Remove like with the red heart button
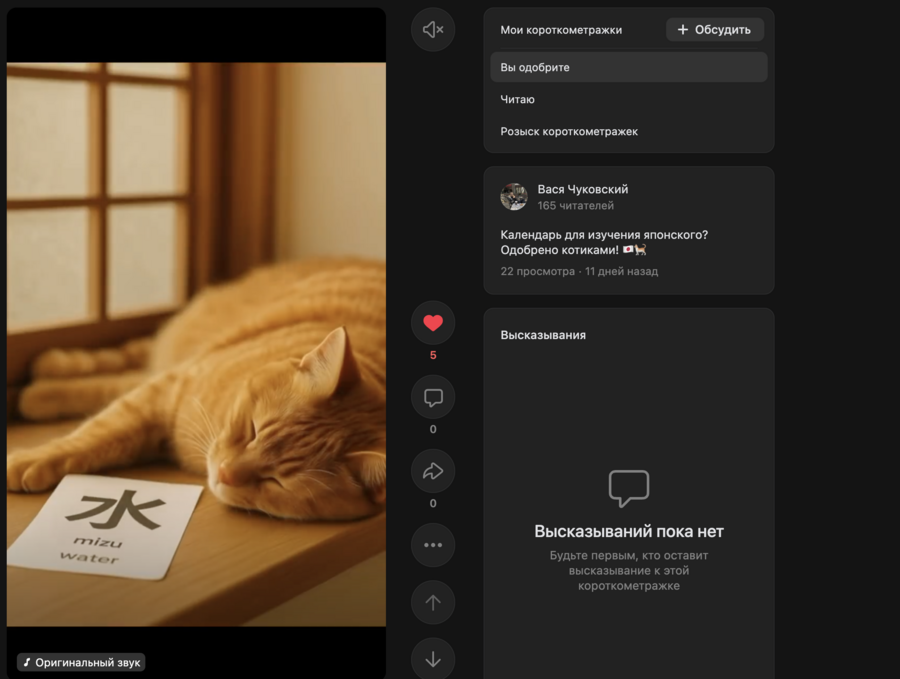Image resolution: width=900 pixels, height=679 pixels. [433, 323]
